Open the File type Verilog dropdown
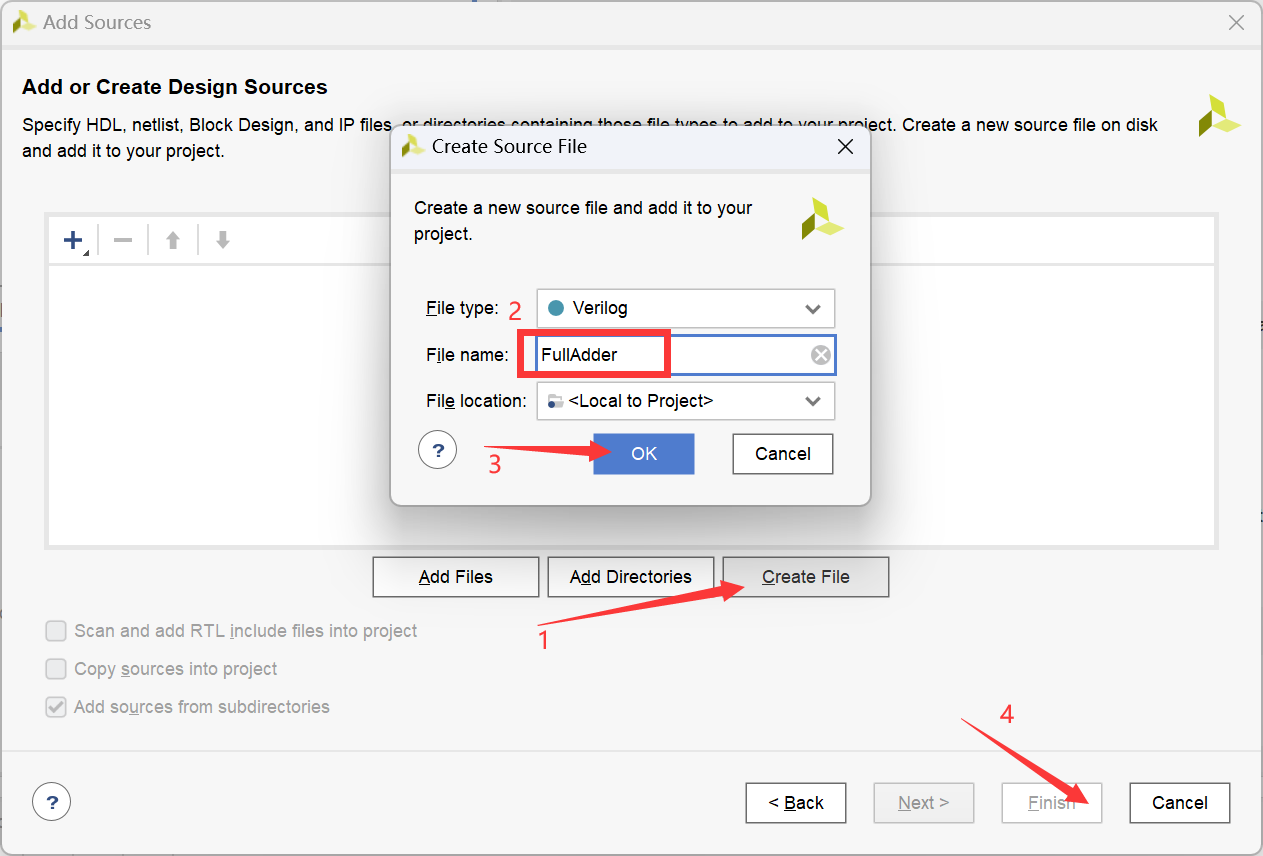 (685, 308)
